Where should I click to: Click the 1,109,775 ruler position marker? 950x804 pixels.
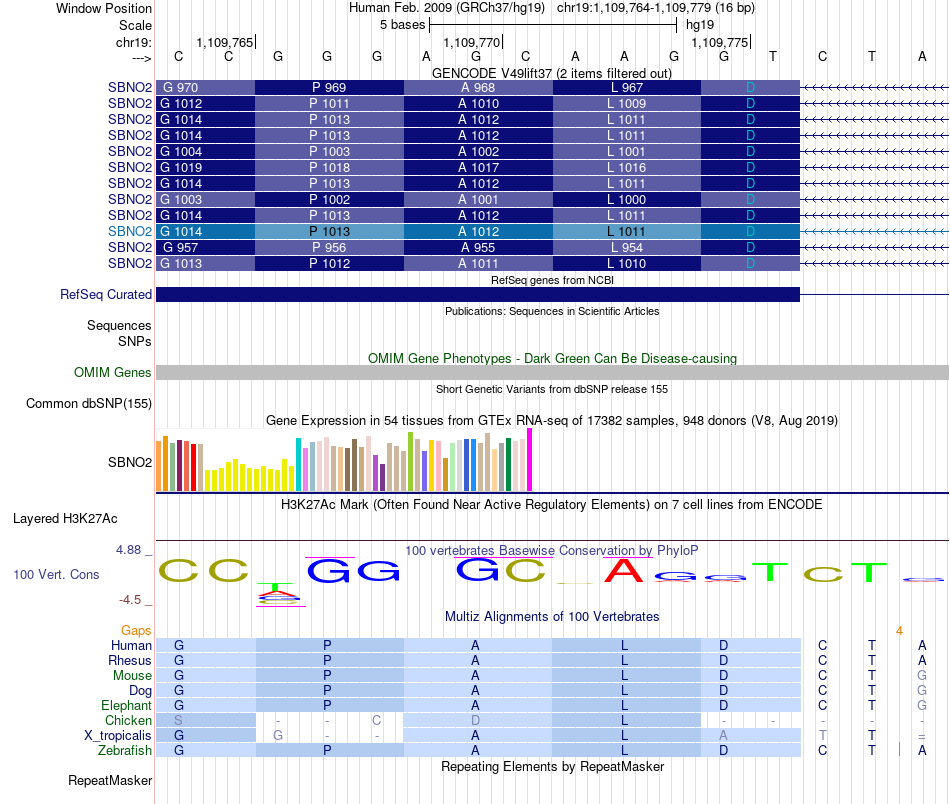click(721, 42)
